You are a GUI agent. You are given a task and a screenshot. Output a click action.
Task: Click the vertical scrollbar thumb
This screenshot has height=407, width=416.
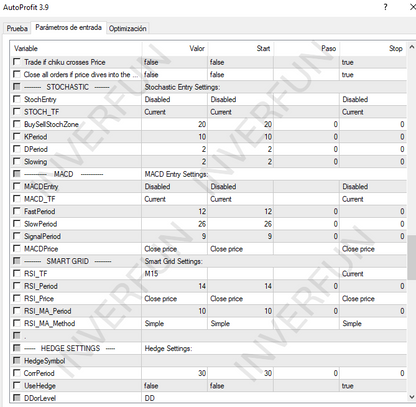412,257
